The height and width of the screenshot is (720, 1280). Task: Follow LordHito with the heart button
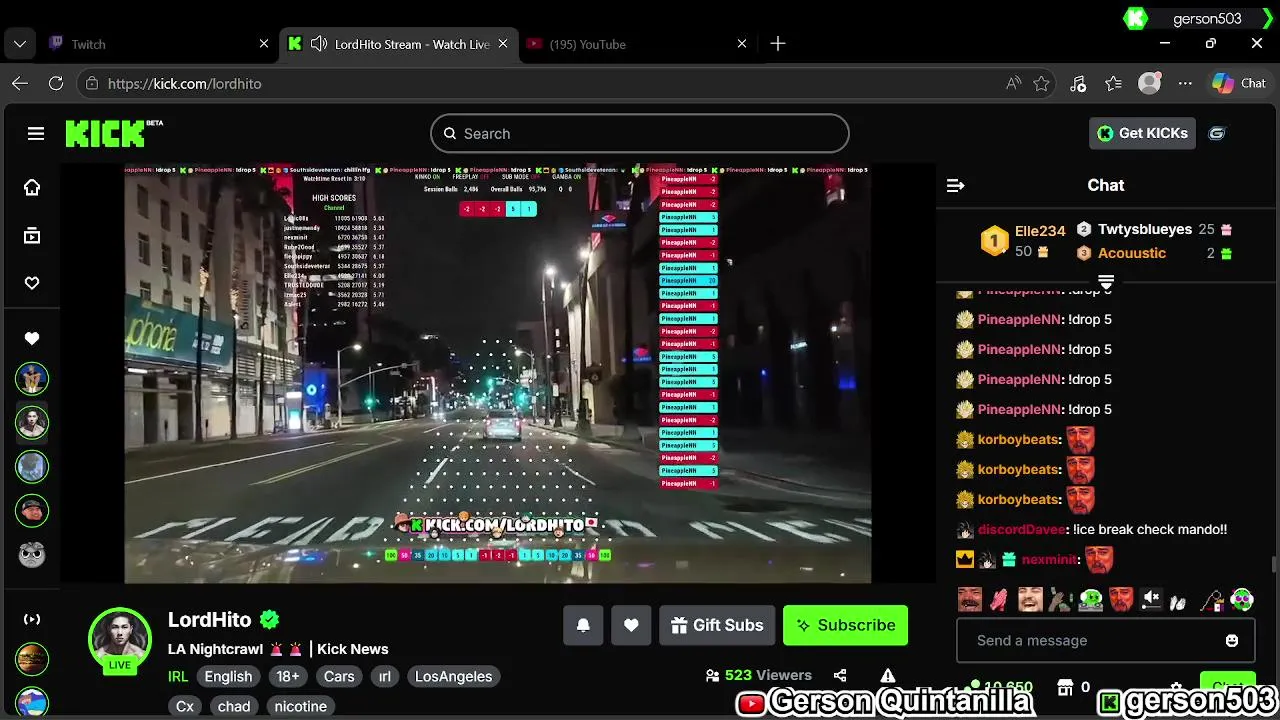(x=631, y=625)
